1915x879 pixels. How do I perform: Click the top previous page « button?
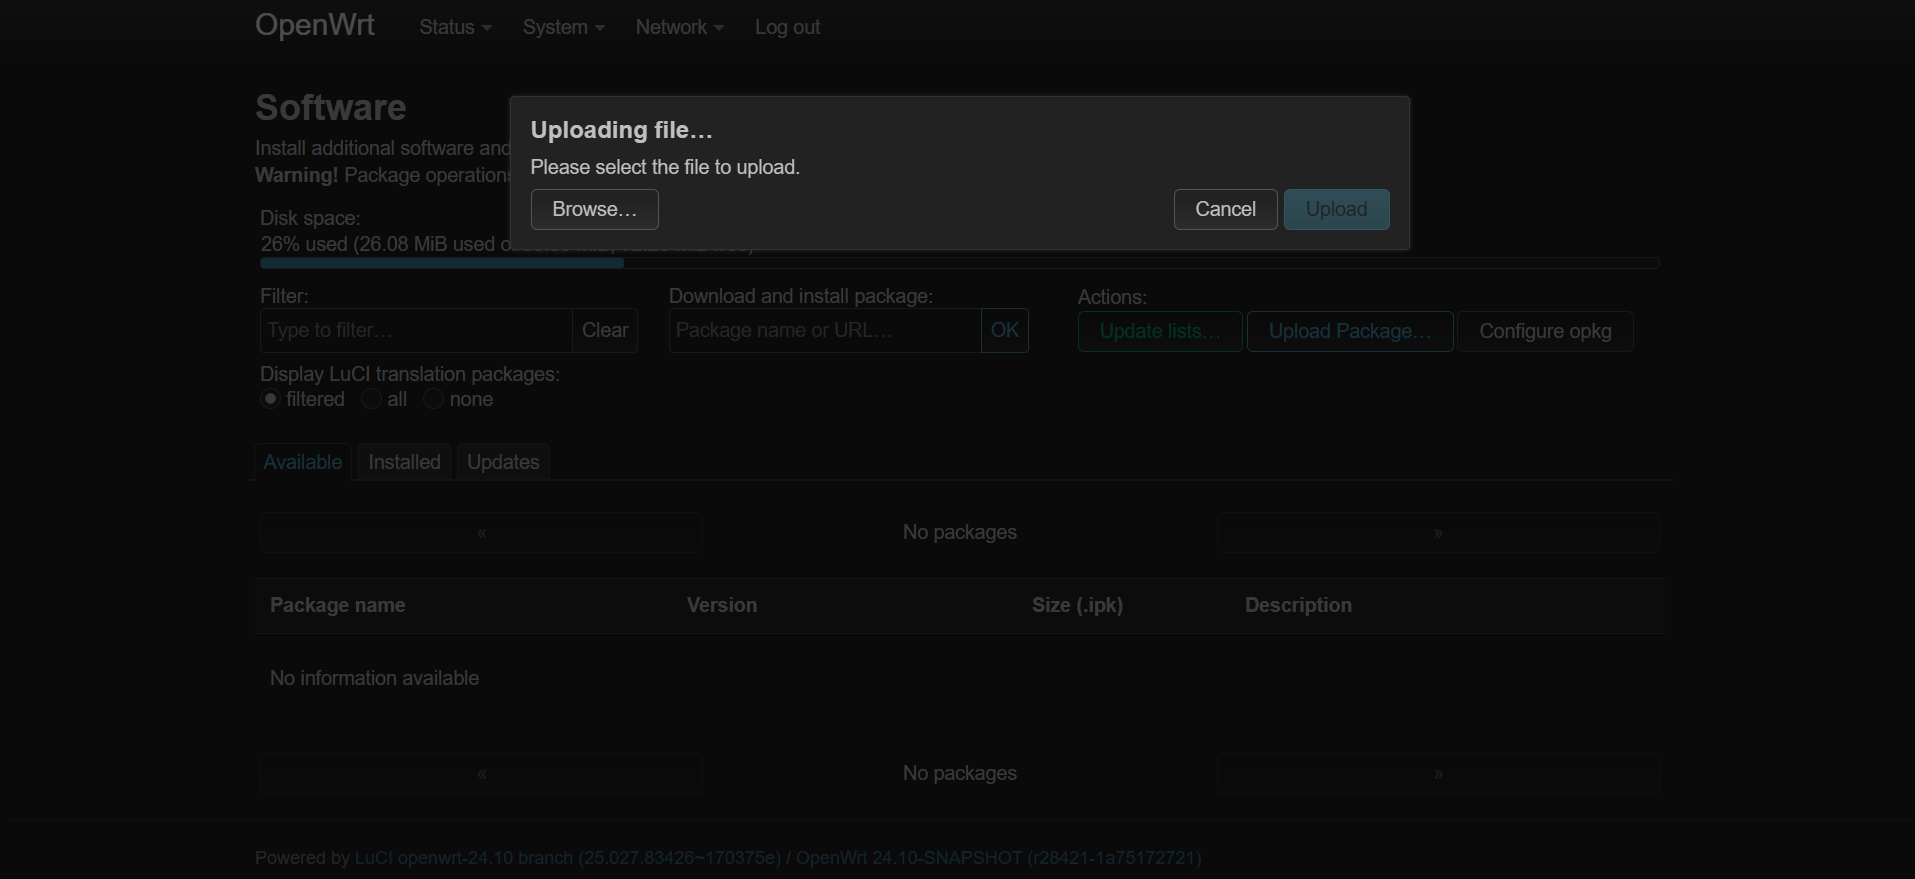tap(481, 533)
